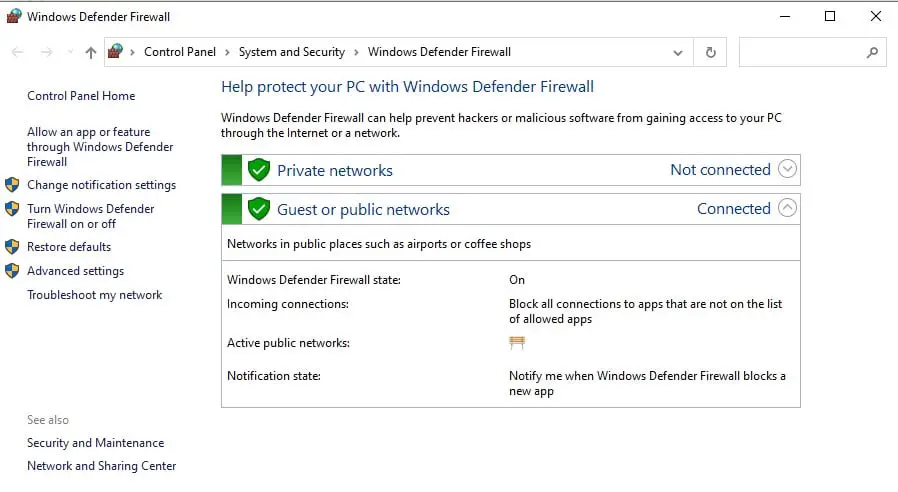Screen dimensions: 898x492
Task: Select Windows Defender Firewall breadcrumb
Action: [439, 52]
